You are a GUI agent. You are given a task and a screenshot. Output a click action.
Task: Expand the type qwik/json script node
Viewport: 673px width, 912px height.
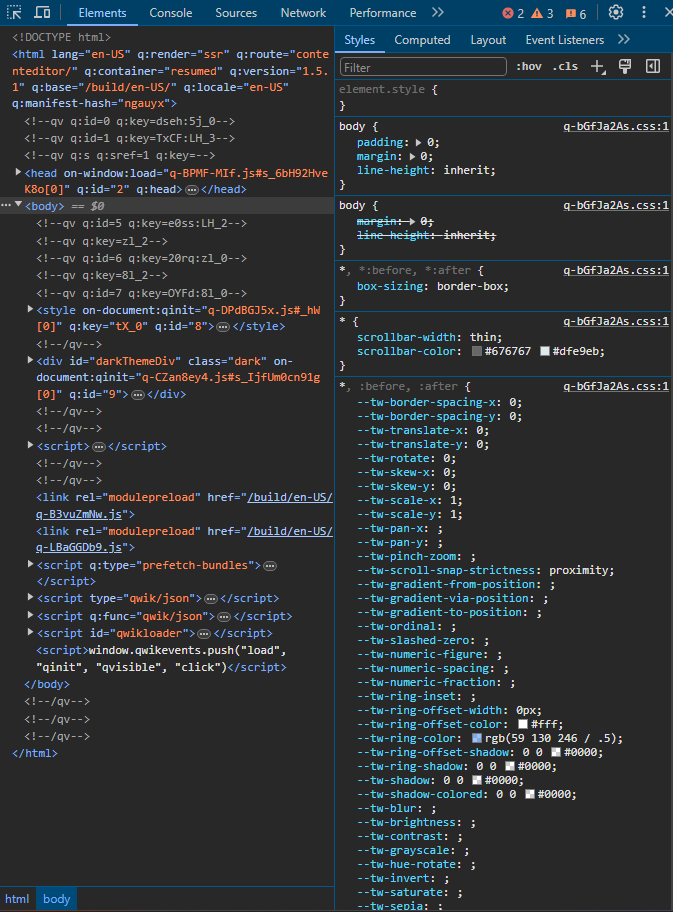(30, 597)
